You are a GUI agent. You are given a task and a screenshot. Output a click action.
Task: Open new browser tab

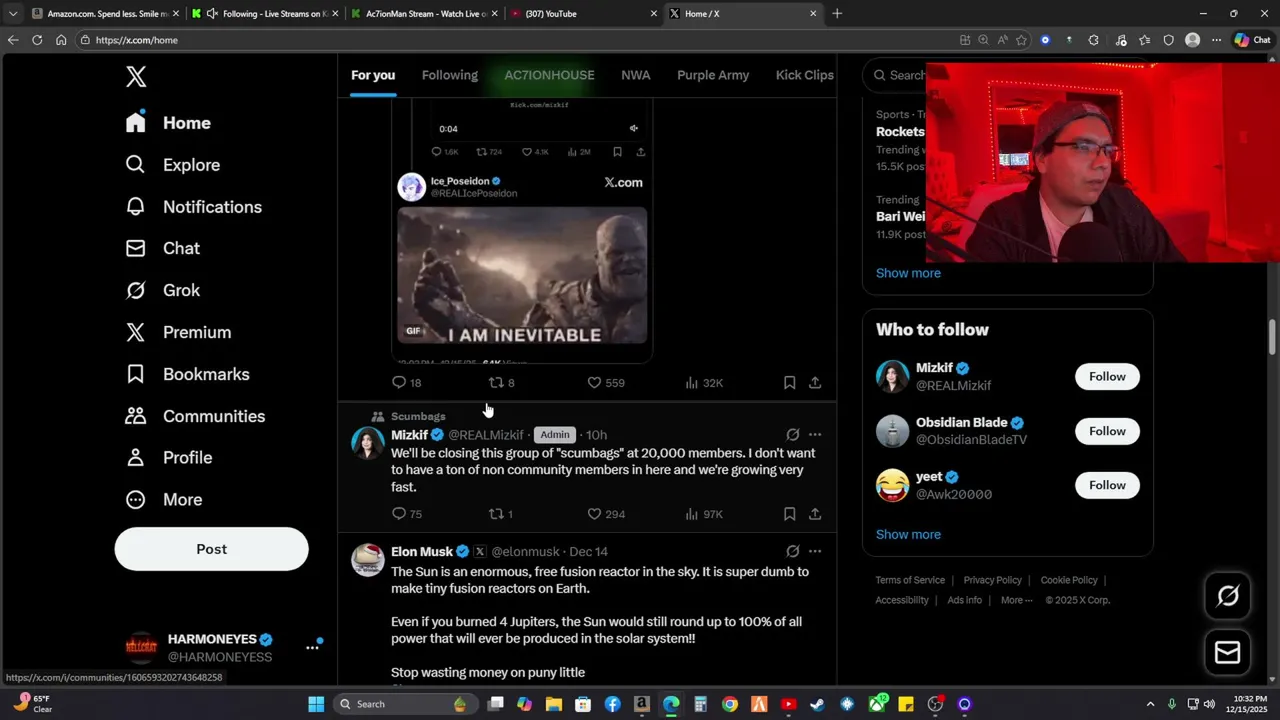(837, 14)
